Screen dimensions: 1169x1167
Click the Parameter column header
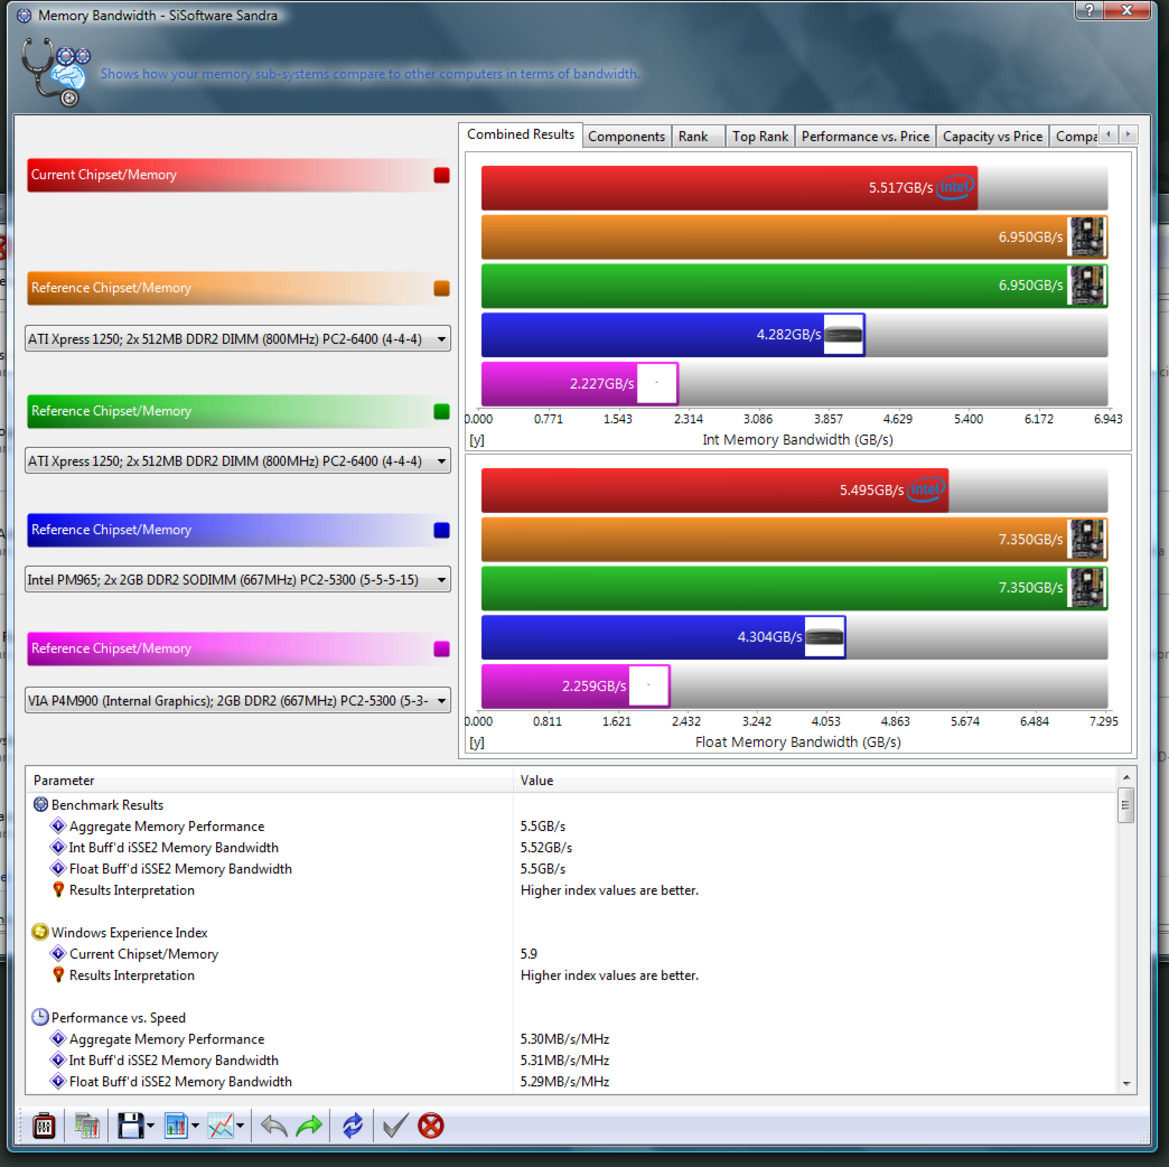tap(270, 780)
